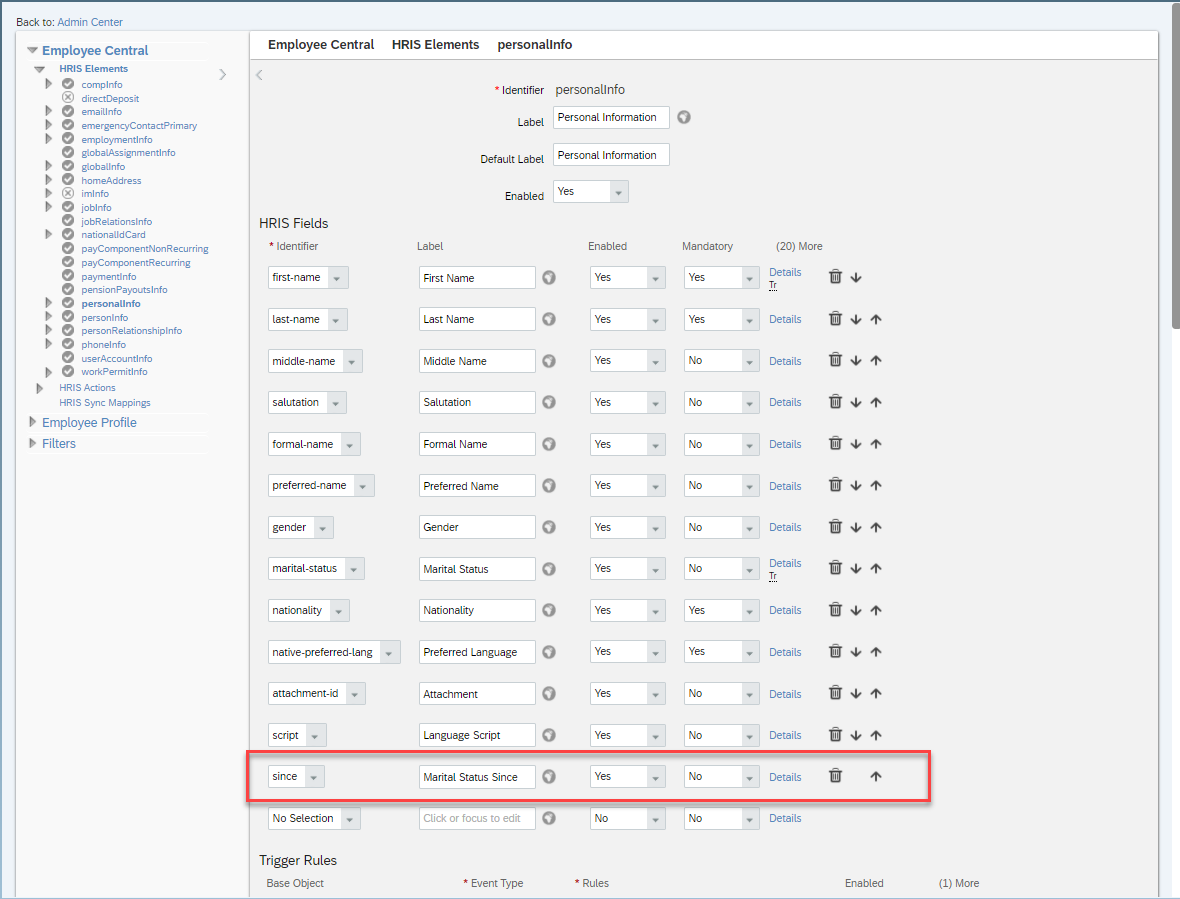Open translations globe for Personal Information label

[683, 117]
